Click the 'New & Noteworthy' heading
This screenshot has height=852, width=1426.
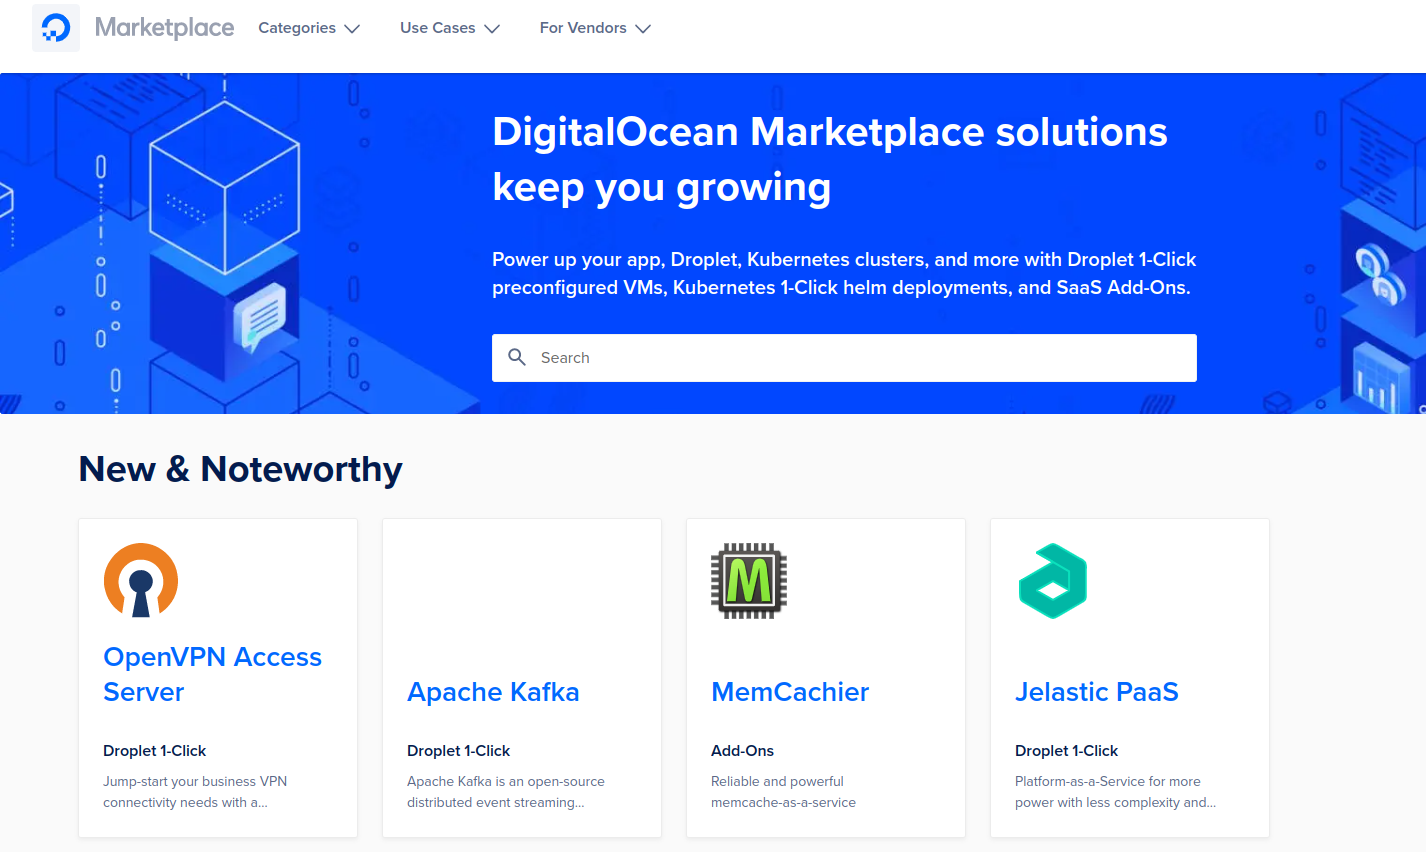(x=240, y=469)
